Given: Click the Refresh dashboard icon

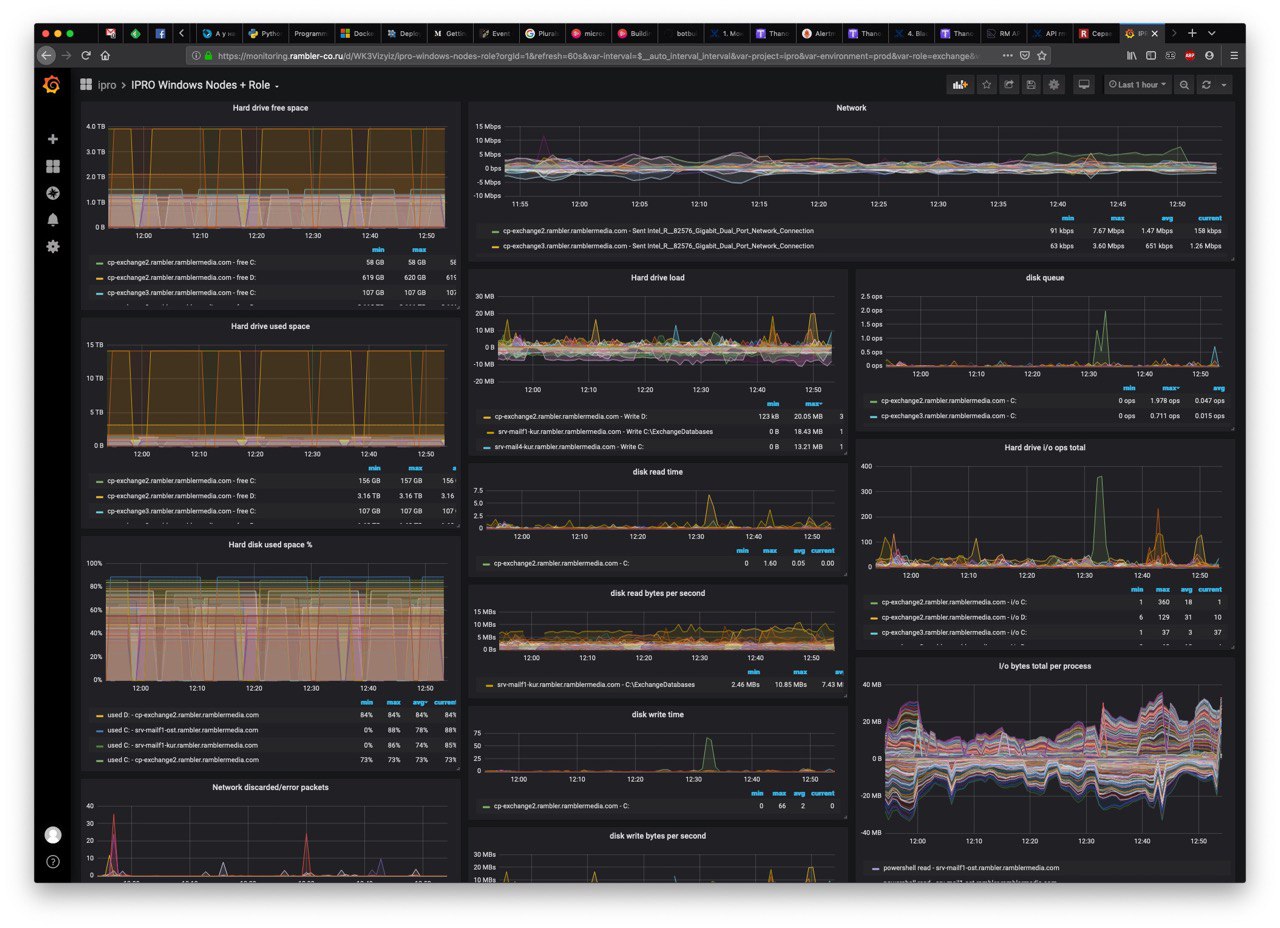Looking at the screenshot, I should click(1206, 85).
